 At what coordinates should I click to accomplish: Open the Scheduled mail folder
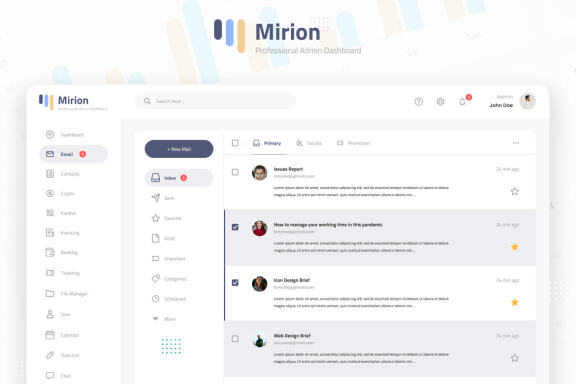tap(169, 299)
